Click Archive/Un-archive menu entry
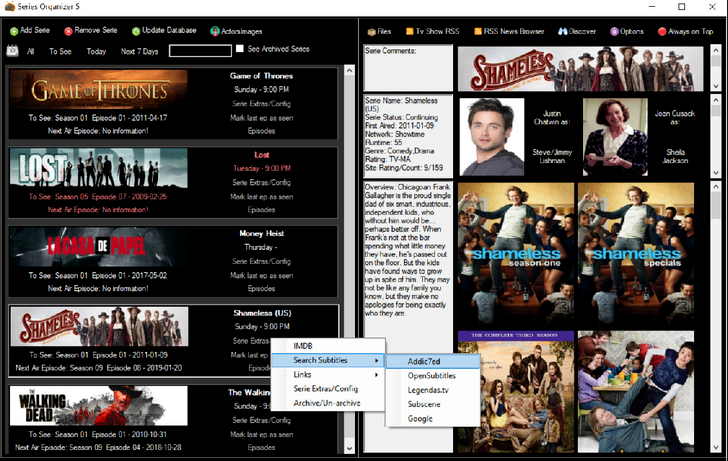This screenshot has width=728, height=461. 328,403
